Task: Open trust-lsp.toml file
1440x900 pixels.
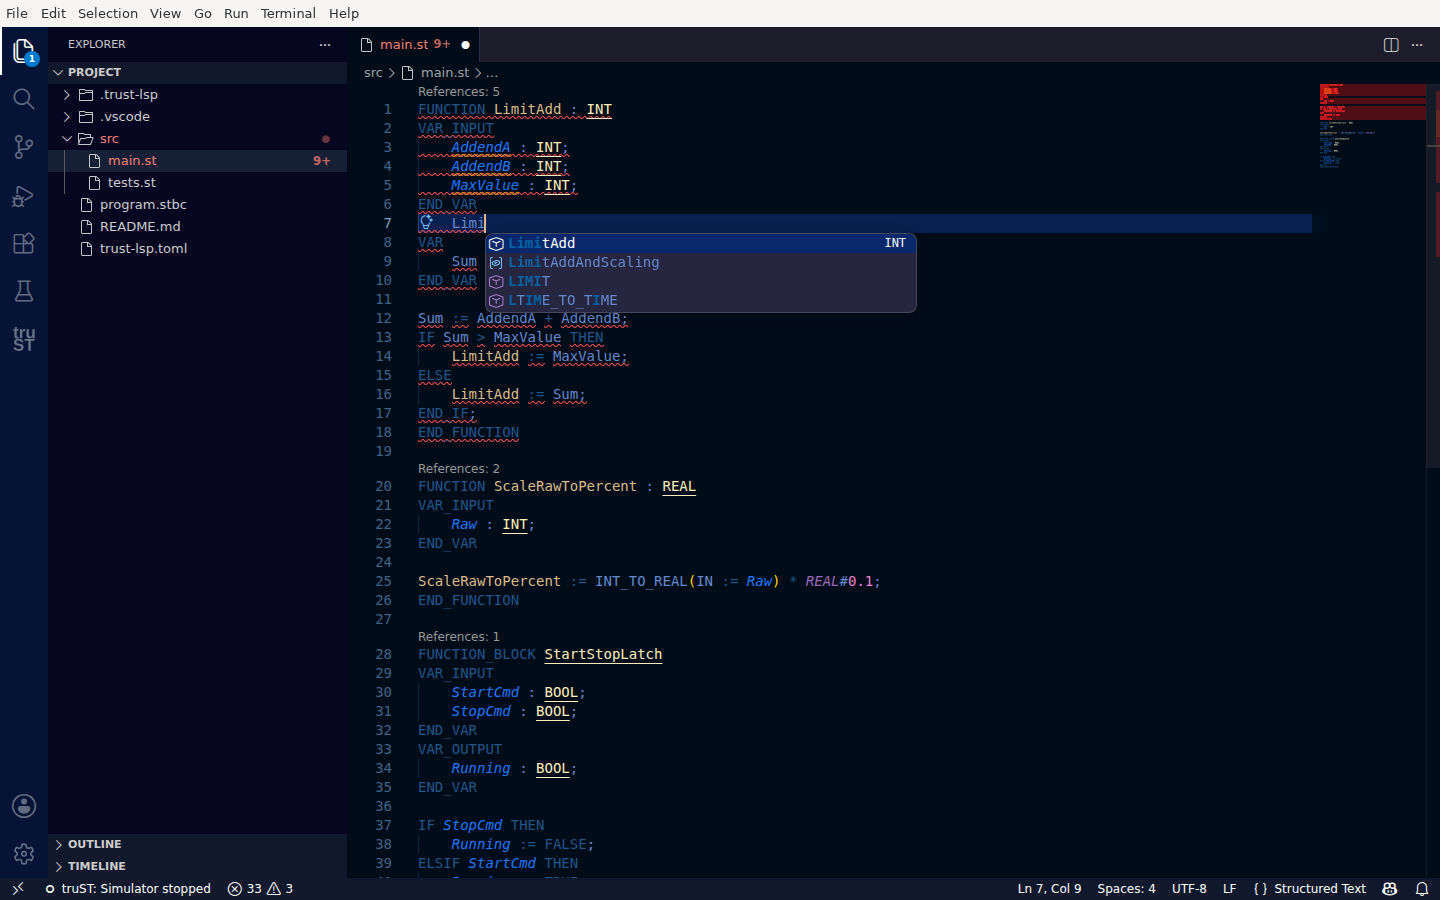Action: (x=197, y=249)
